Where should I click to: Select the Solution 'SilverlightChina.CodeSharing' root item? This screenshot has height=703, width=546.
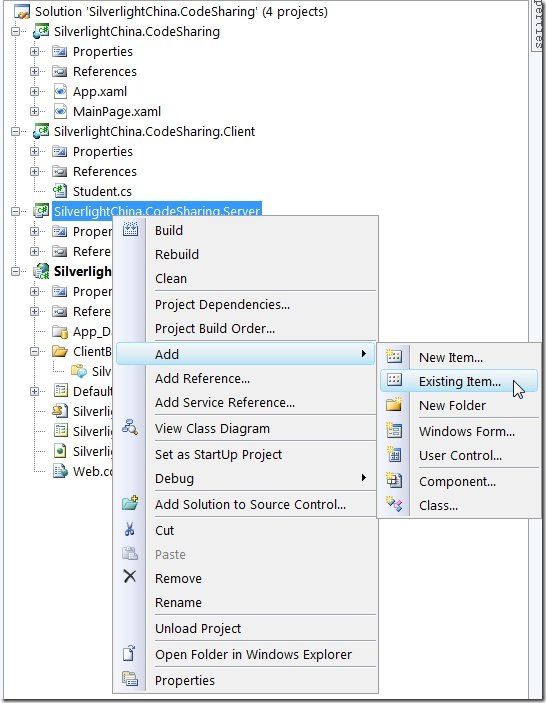tap(181, 11)
